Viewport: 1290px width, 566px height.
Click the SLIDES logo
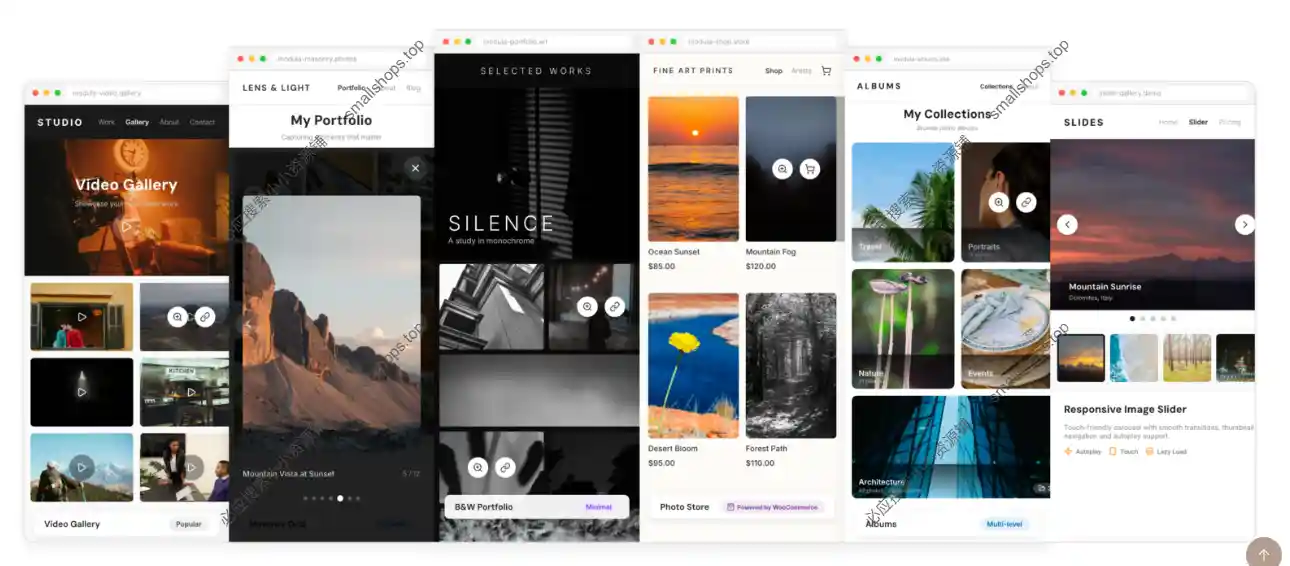[x=1084, y=122]
